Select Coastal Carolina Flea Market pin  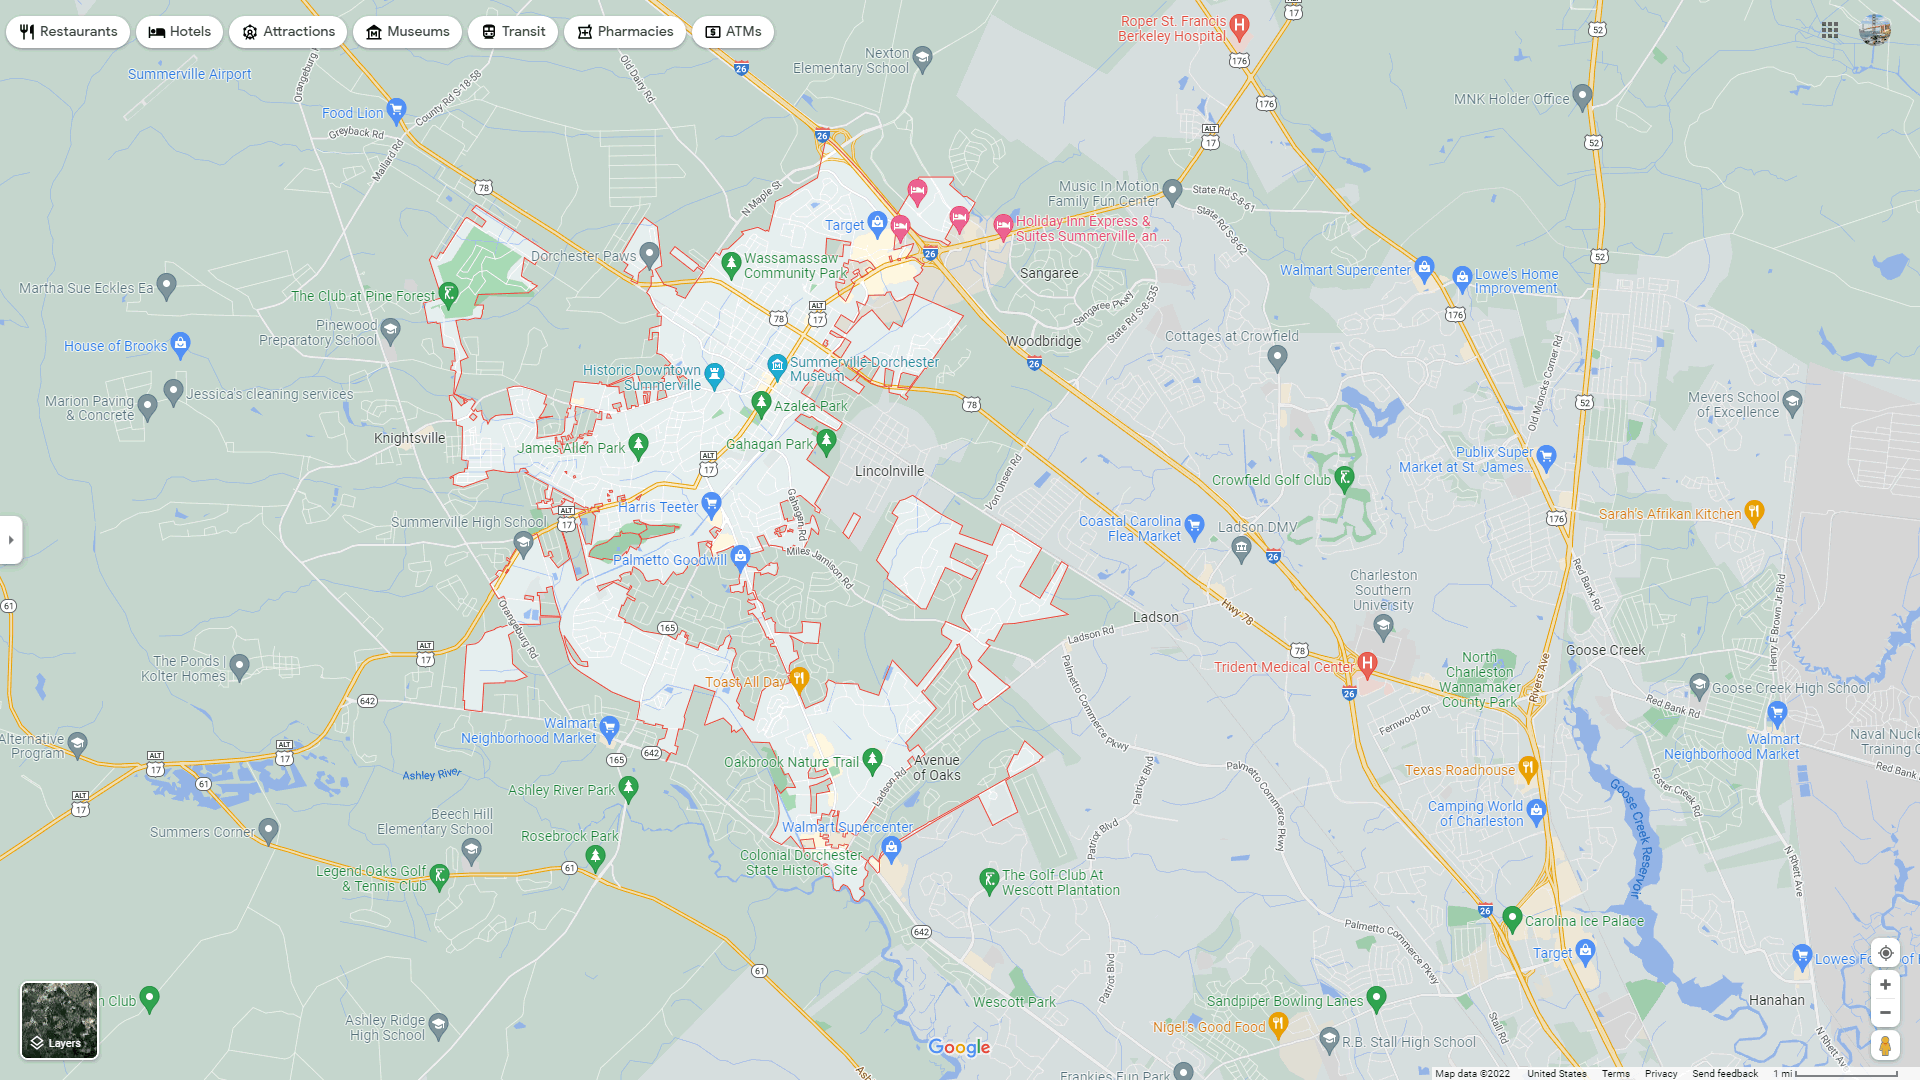[1194, 526]
